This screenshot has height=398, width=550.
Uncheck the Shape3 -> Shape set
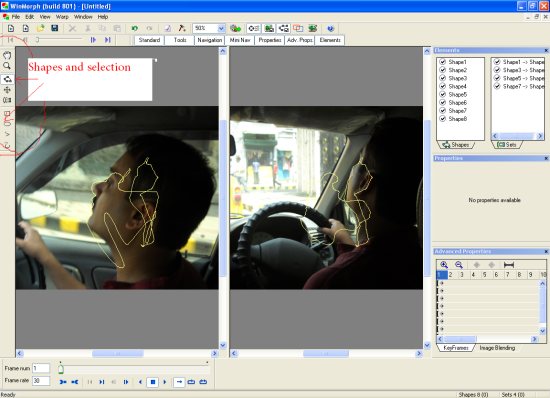point(497,70)
